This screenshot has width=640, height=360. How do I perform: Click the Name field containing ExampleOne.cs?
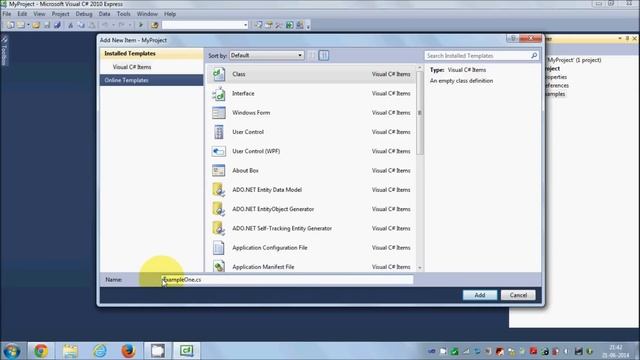coord(287,280)
